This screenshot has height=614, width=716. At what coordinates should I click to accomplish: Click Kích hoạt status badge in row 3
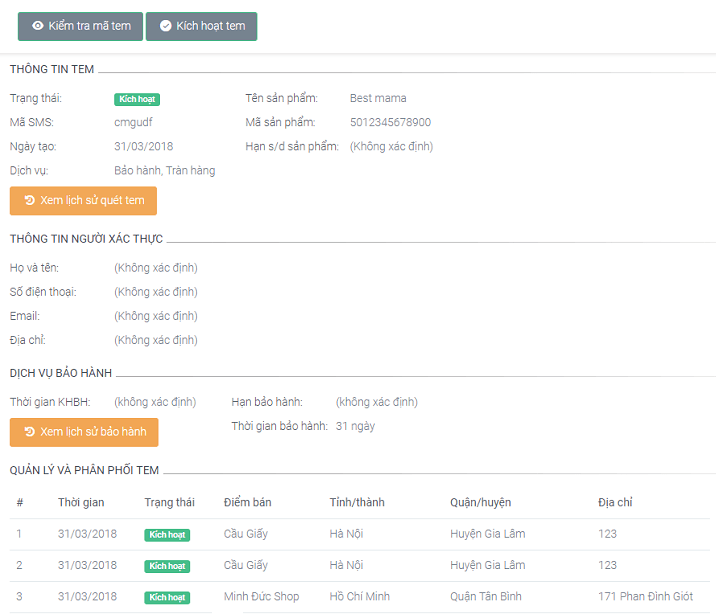167,598
